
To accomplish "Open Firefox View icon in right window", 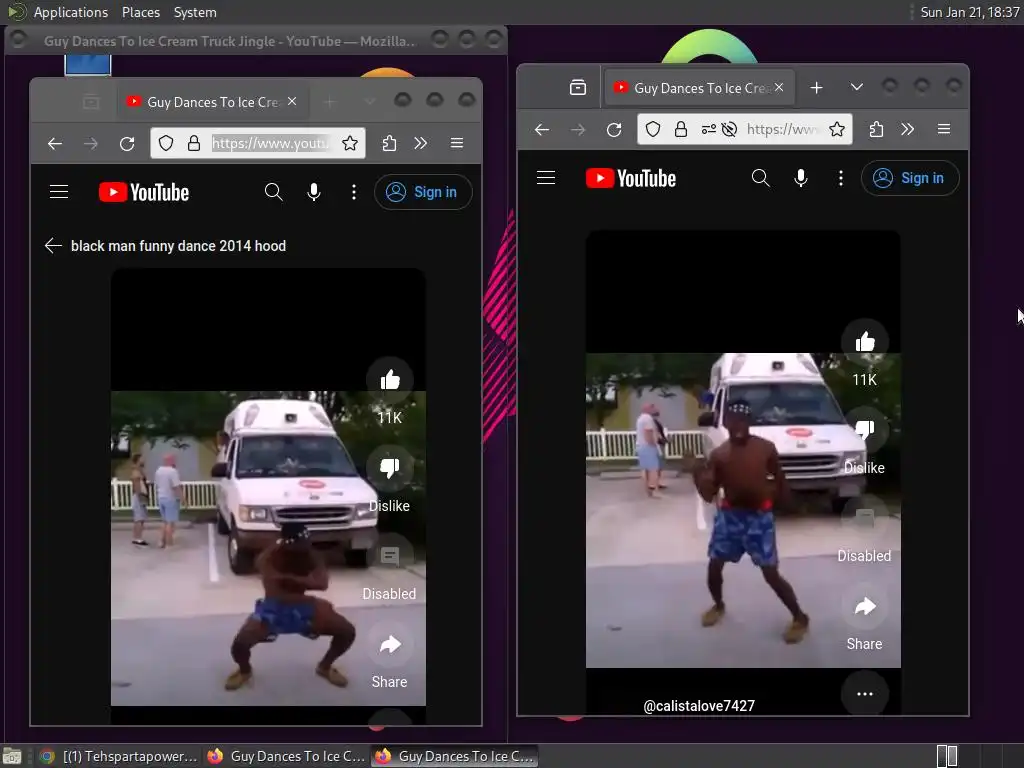I will click(x=578, y=88).
